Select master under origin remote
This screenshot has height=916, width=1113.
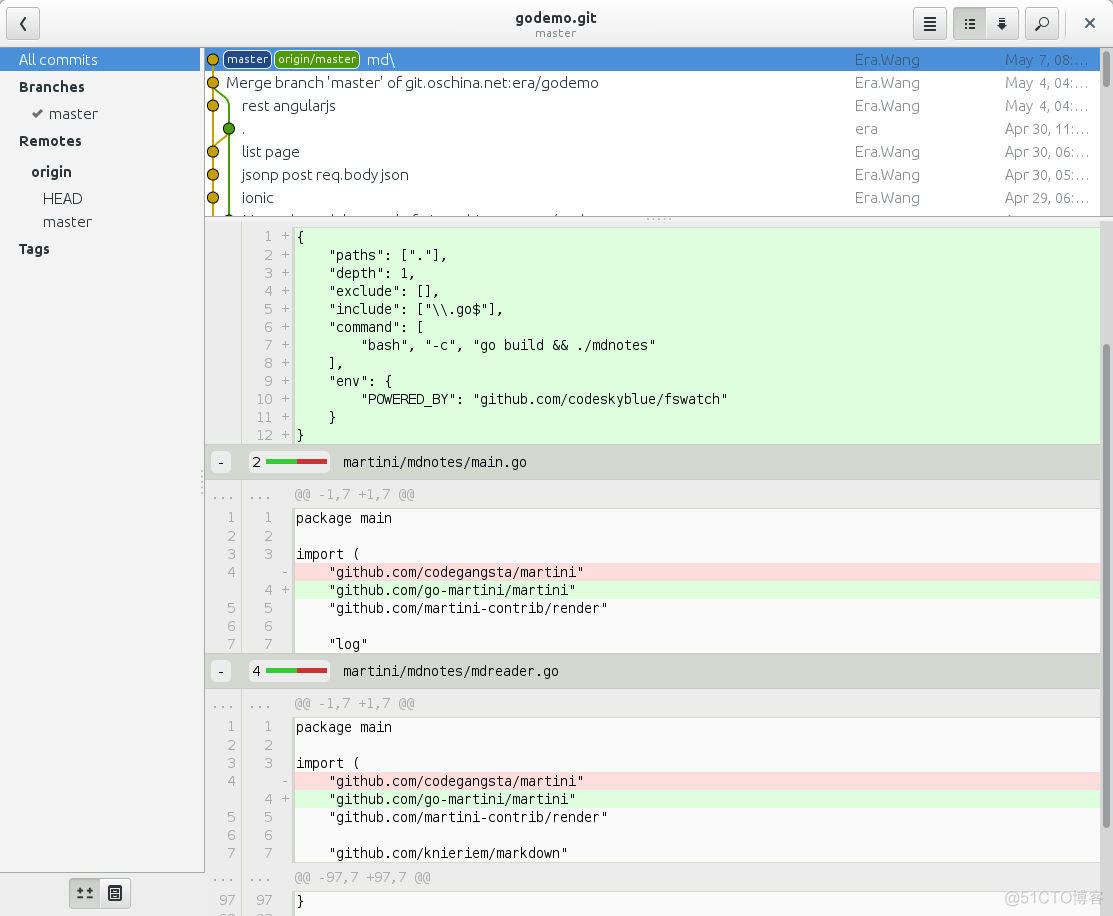pos(67,222)
